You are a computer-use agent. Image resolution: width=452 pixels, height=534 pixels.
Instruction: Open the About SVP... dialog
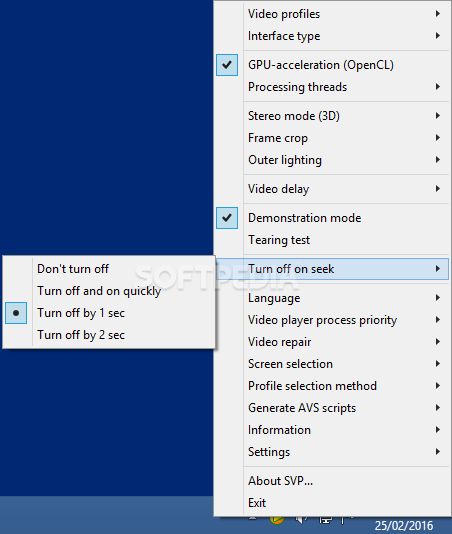coord(332,481)
